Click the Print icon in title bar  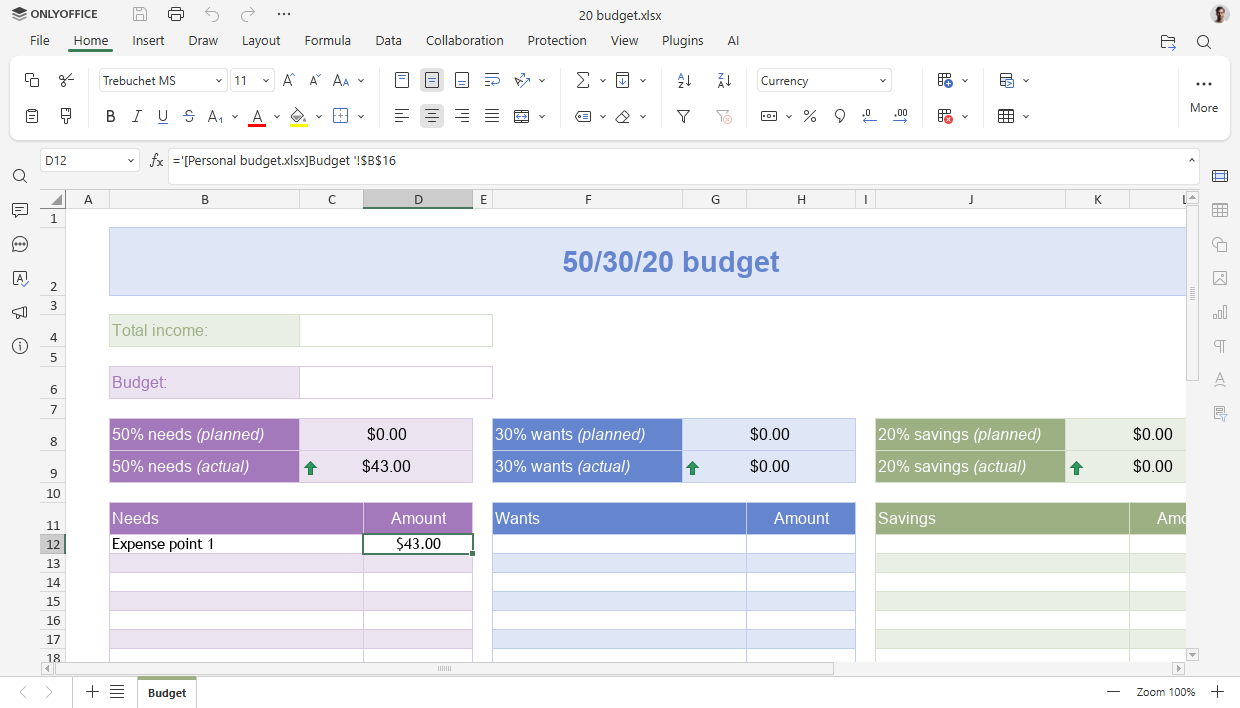(x=176, y=14)
